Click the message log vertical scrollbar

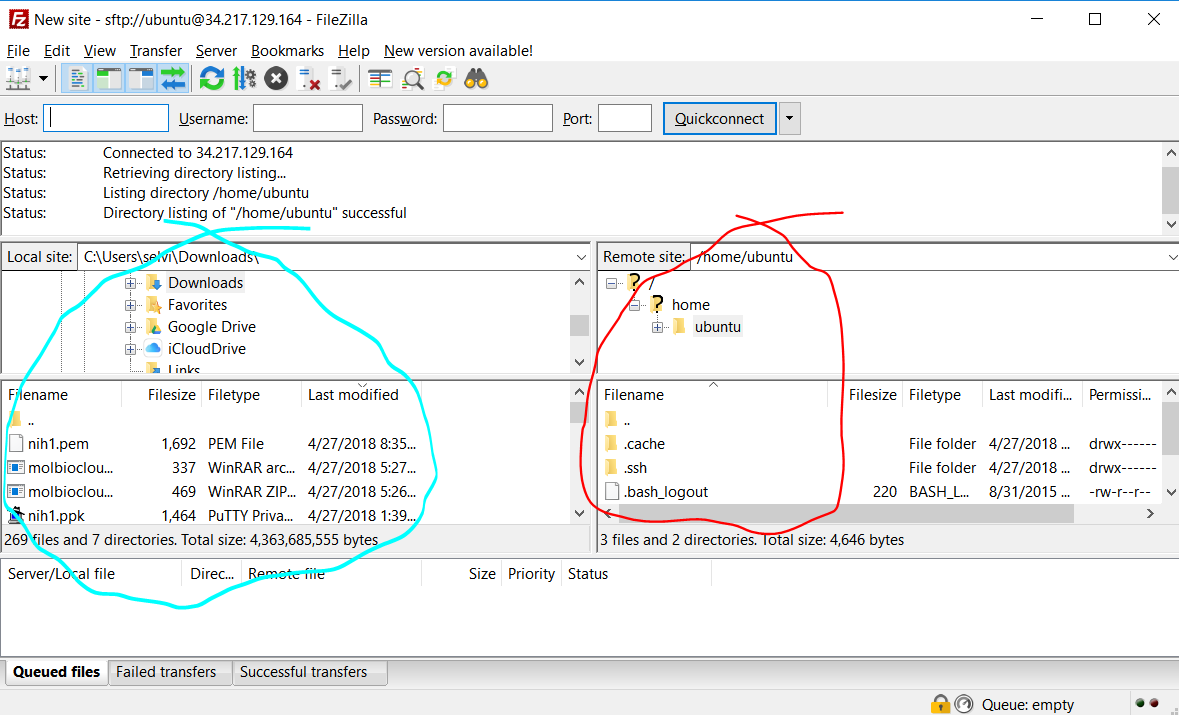coord(1171,188)
